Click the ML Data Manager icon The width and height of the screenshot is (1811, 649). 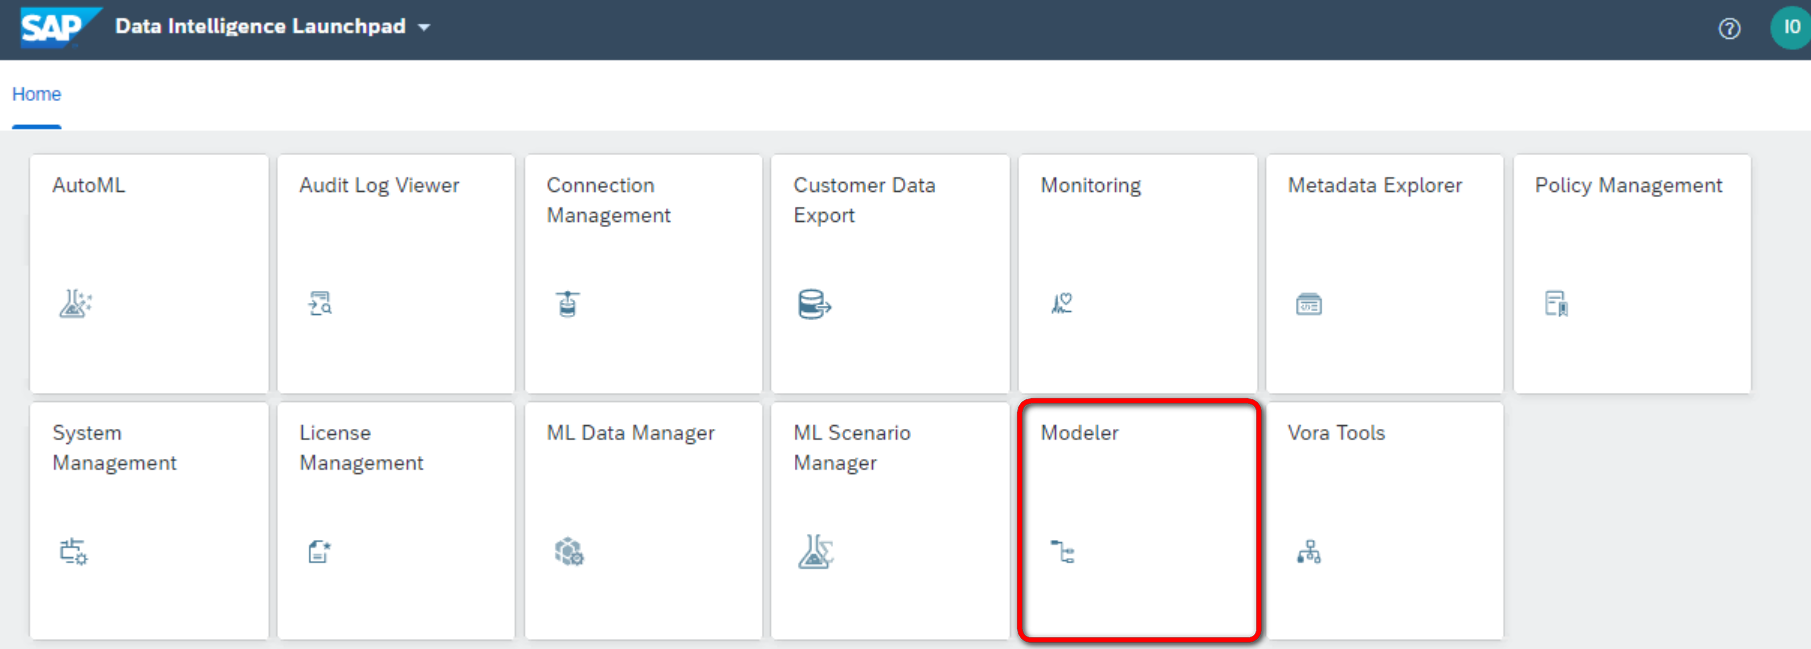pos(569,551)
